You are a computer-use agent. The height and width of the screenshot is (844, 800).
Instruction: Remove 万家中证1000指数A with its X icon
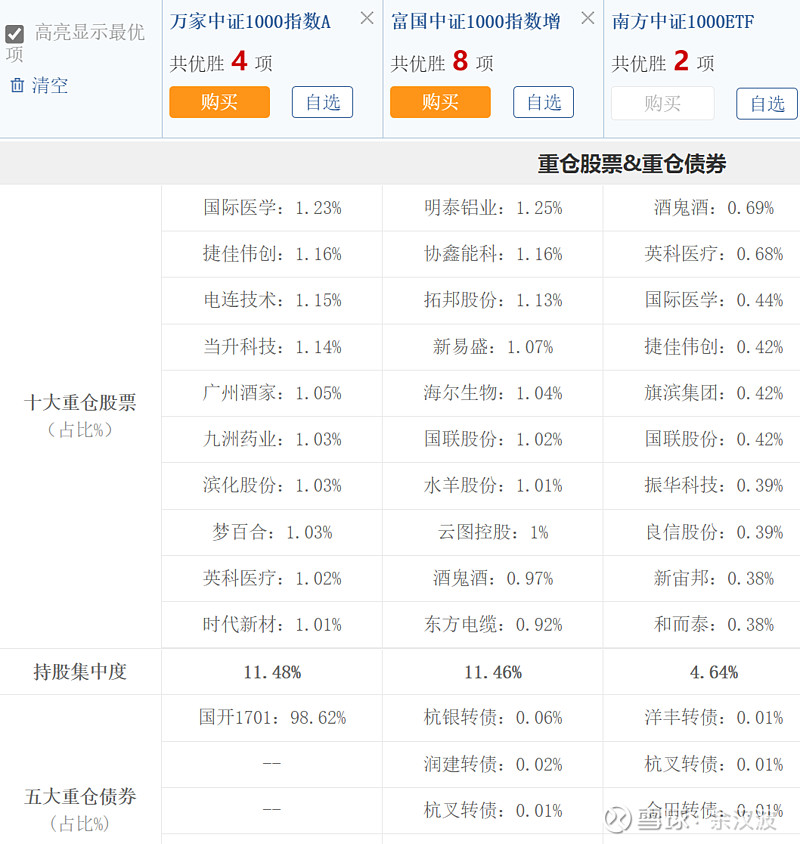click(x=367, y=18)
